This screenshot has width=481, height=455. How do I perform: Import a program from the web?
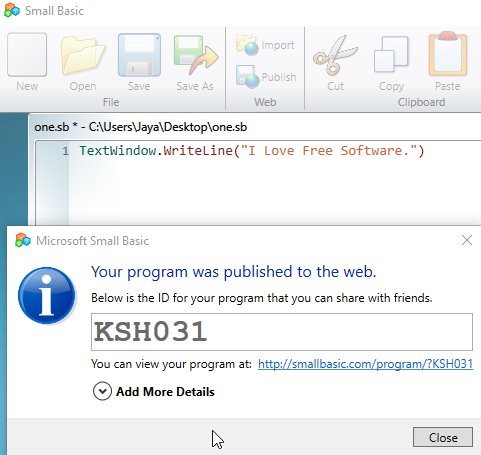point(265,45)
